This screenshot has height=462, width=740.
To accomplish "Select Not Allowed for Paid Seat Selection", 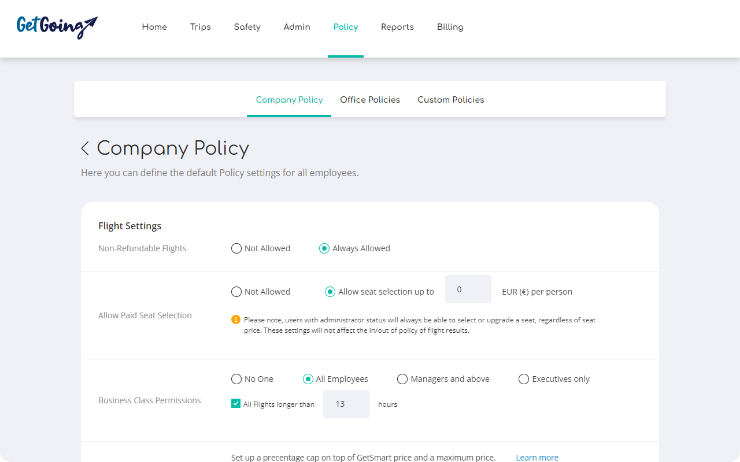I will pyautogui.click(x=237, y=292).
